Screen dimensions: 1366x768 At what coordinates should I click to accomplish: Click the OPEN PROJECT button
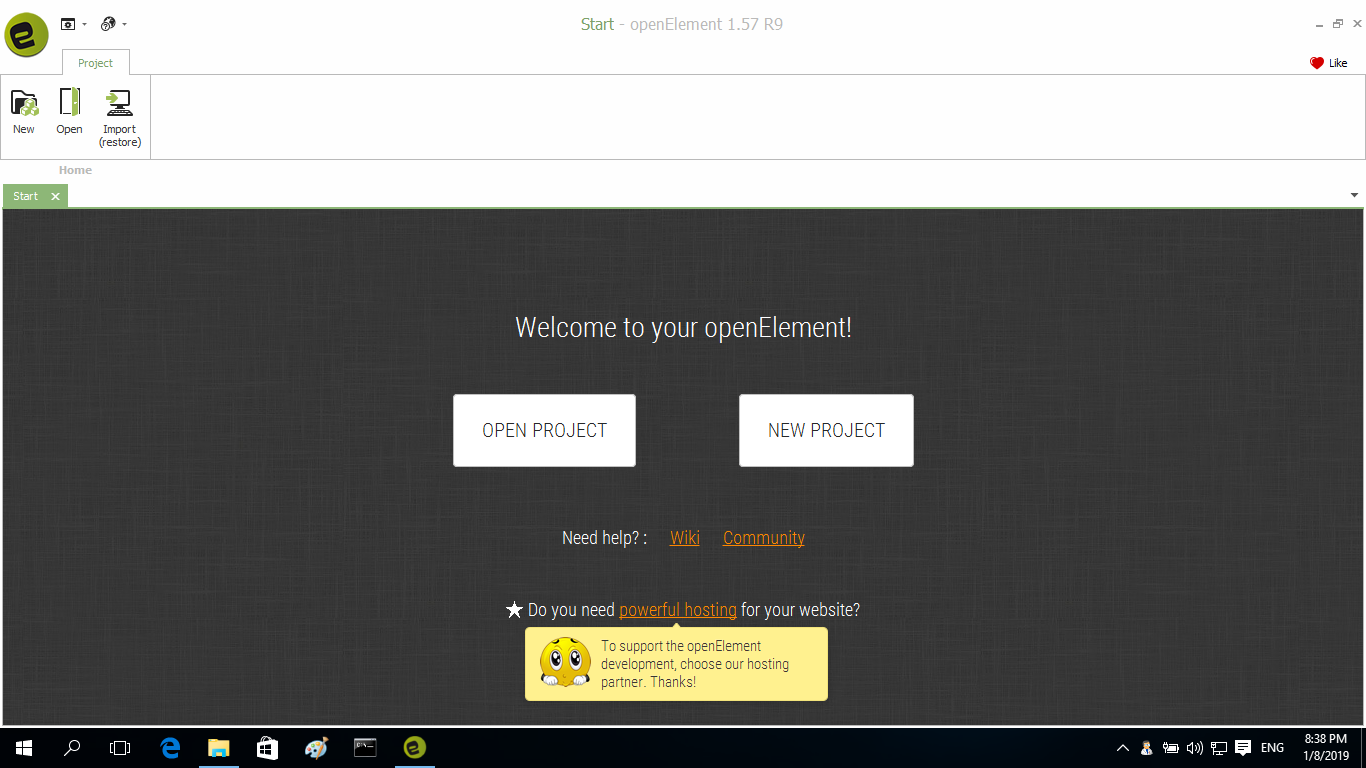[544, 430]
